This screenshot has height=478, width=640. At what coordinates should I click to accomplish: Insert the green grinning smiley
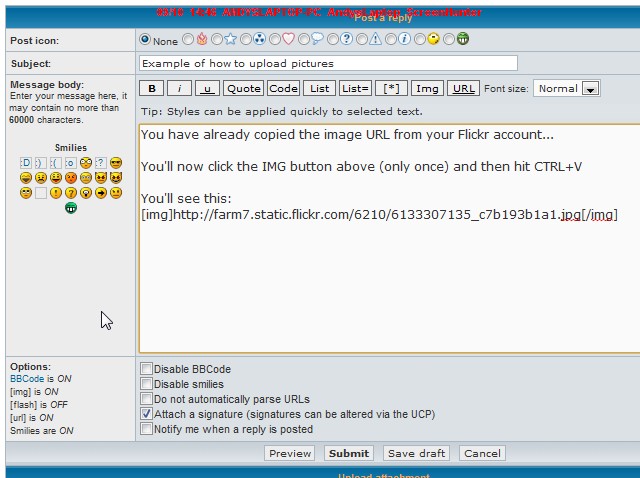tap(71, 208)
